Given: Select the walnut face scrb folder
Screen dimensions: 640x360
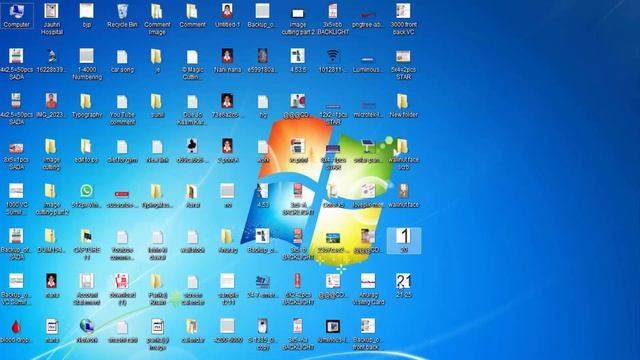Looking at the screenshot, I should coord(403,154).
